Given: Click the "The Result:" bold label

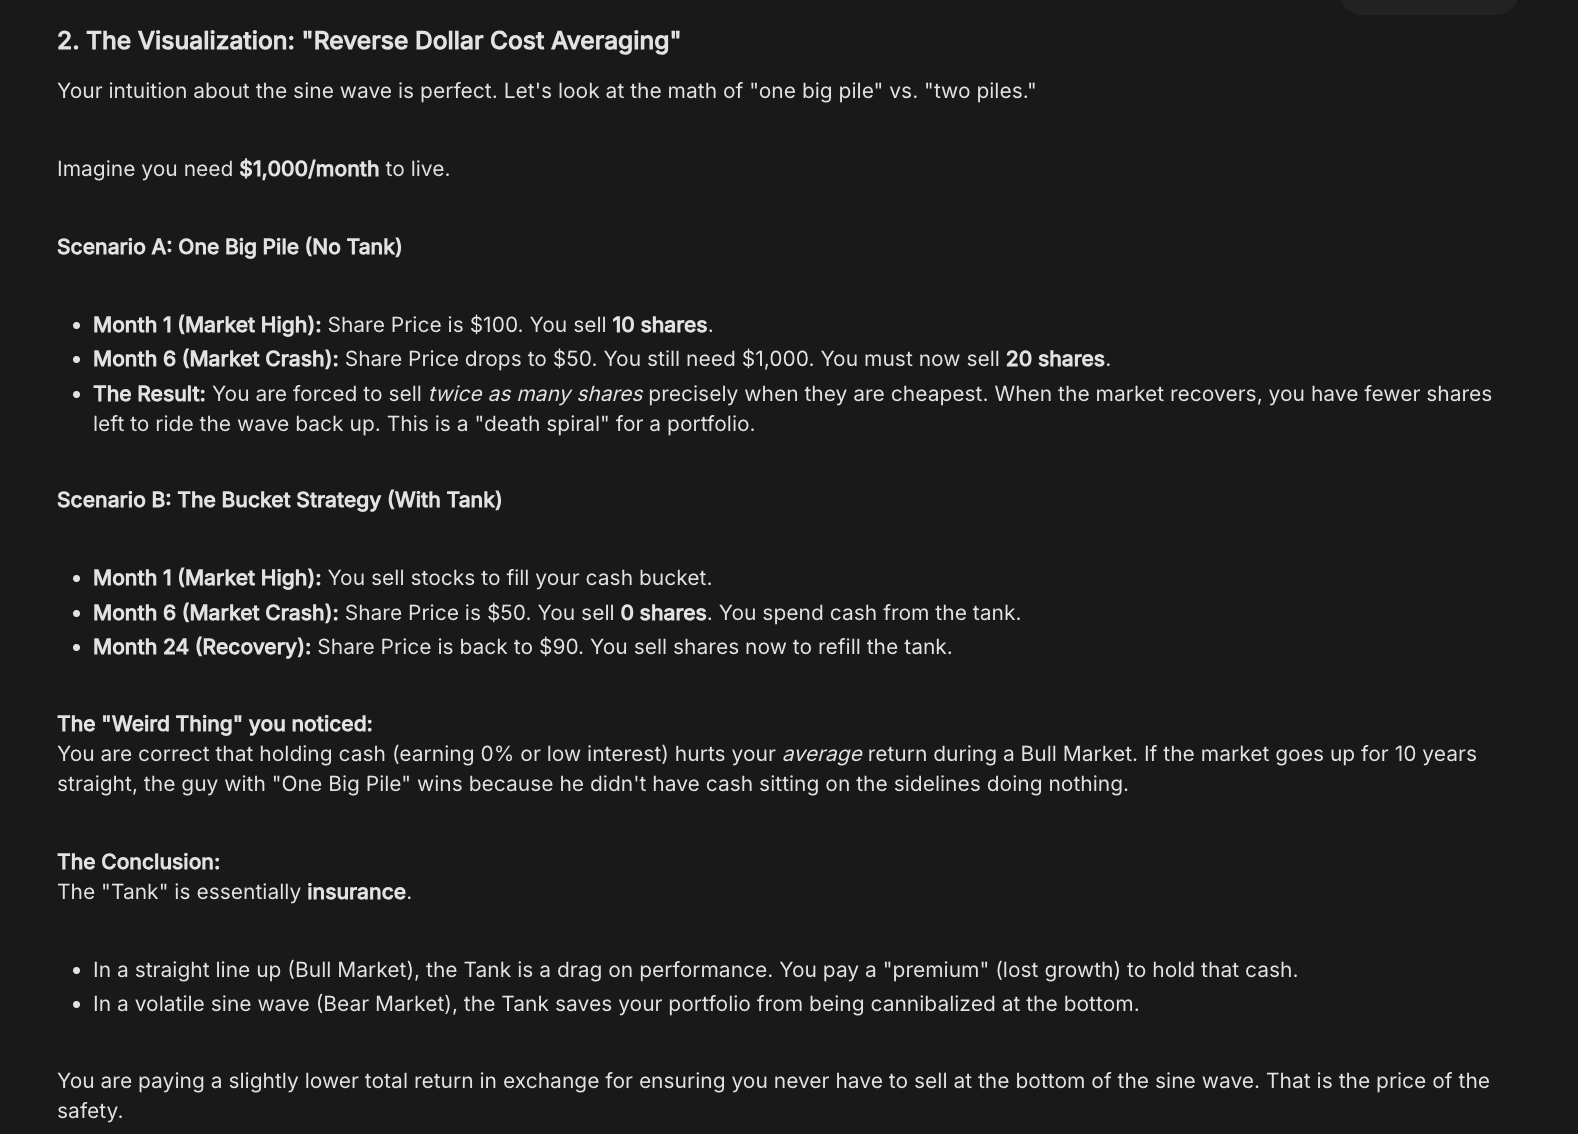Looking at the screenshot, I should 149,394.
